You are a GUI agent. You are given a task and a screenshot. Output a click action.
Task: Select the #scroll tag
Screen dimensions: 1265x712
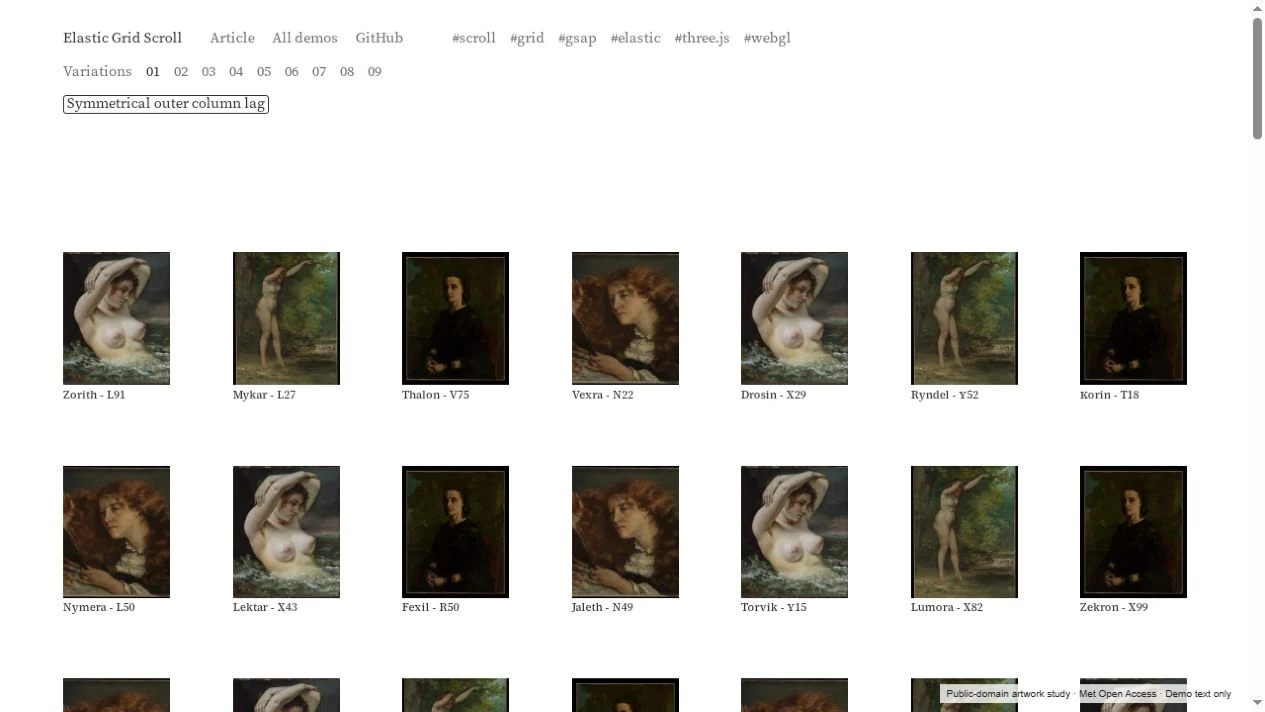tap(474, 38)
